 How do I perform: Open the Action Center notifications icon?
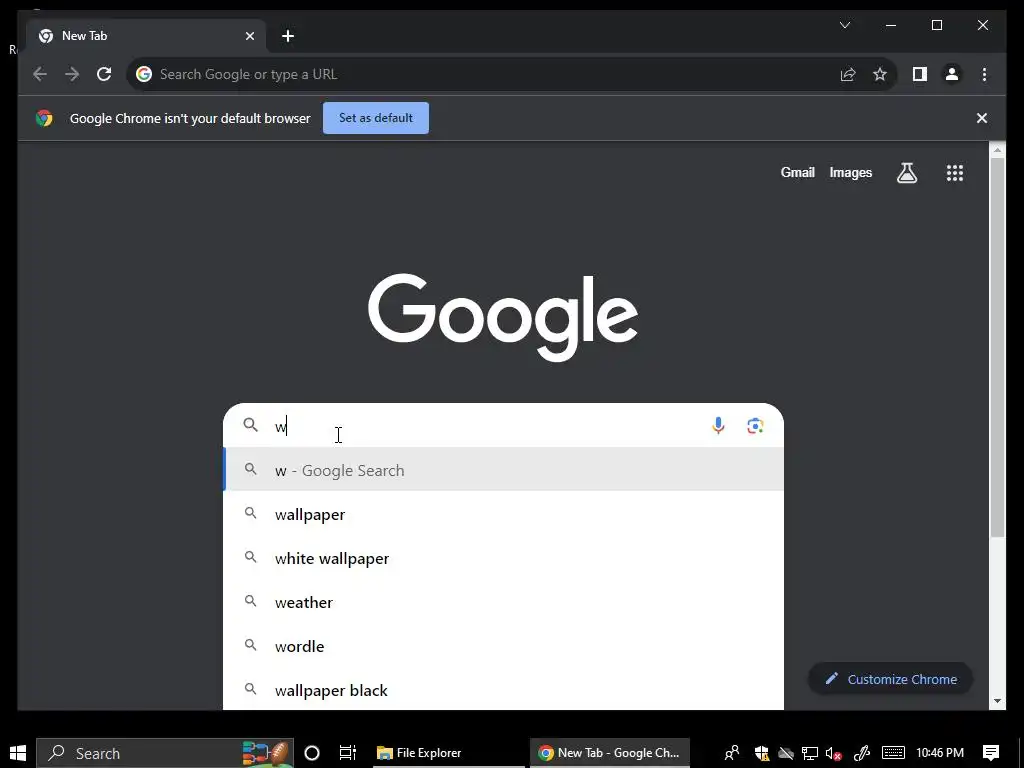pos(991,753)
